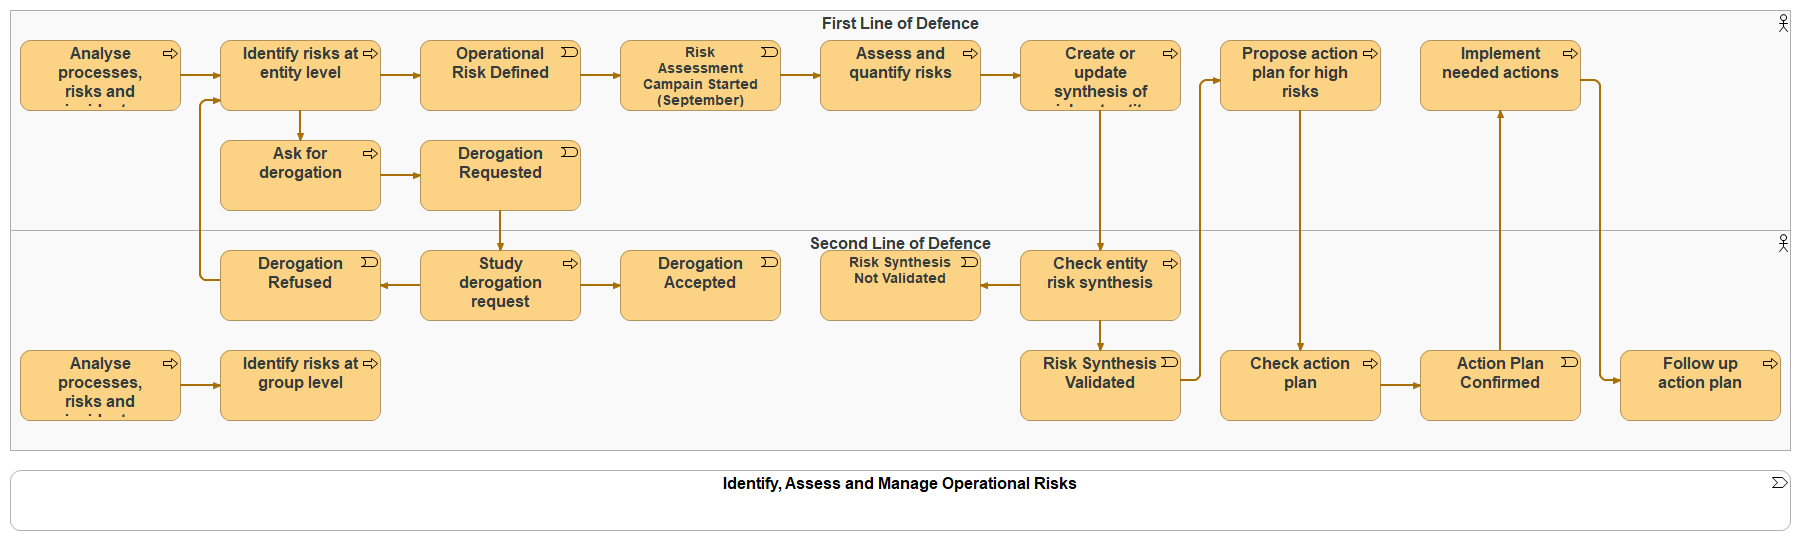Screen dimensions: 1801x541
Task: Click the 'Follow up action plan' process
Action: [1700, 385]
